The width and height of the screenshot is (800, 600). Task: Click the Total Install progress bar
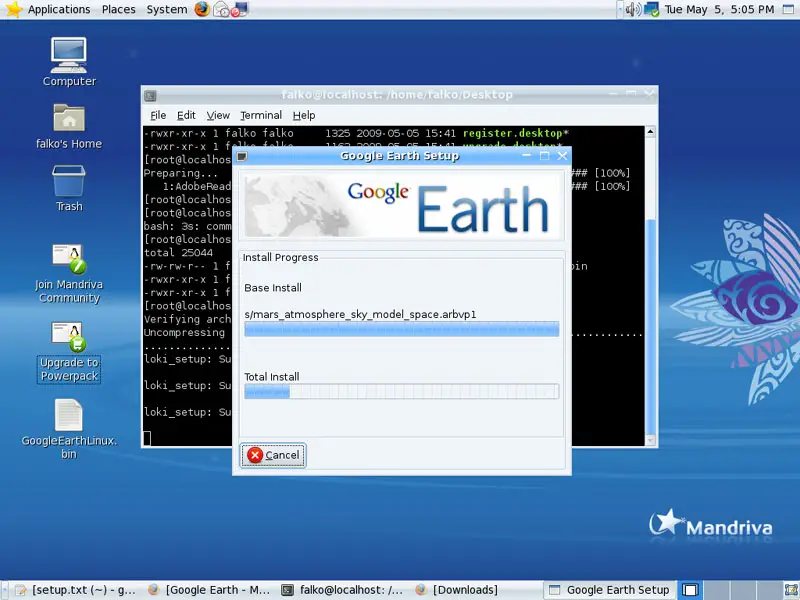tap(402, 391)
